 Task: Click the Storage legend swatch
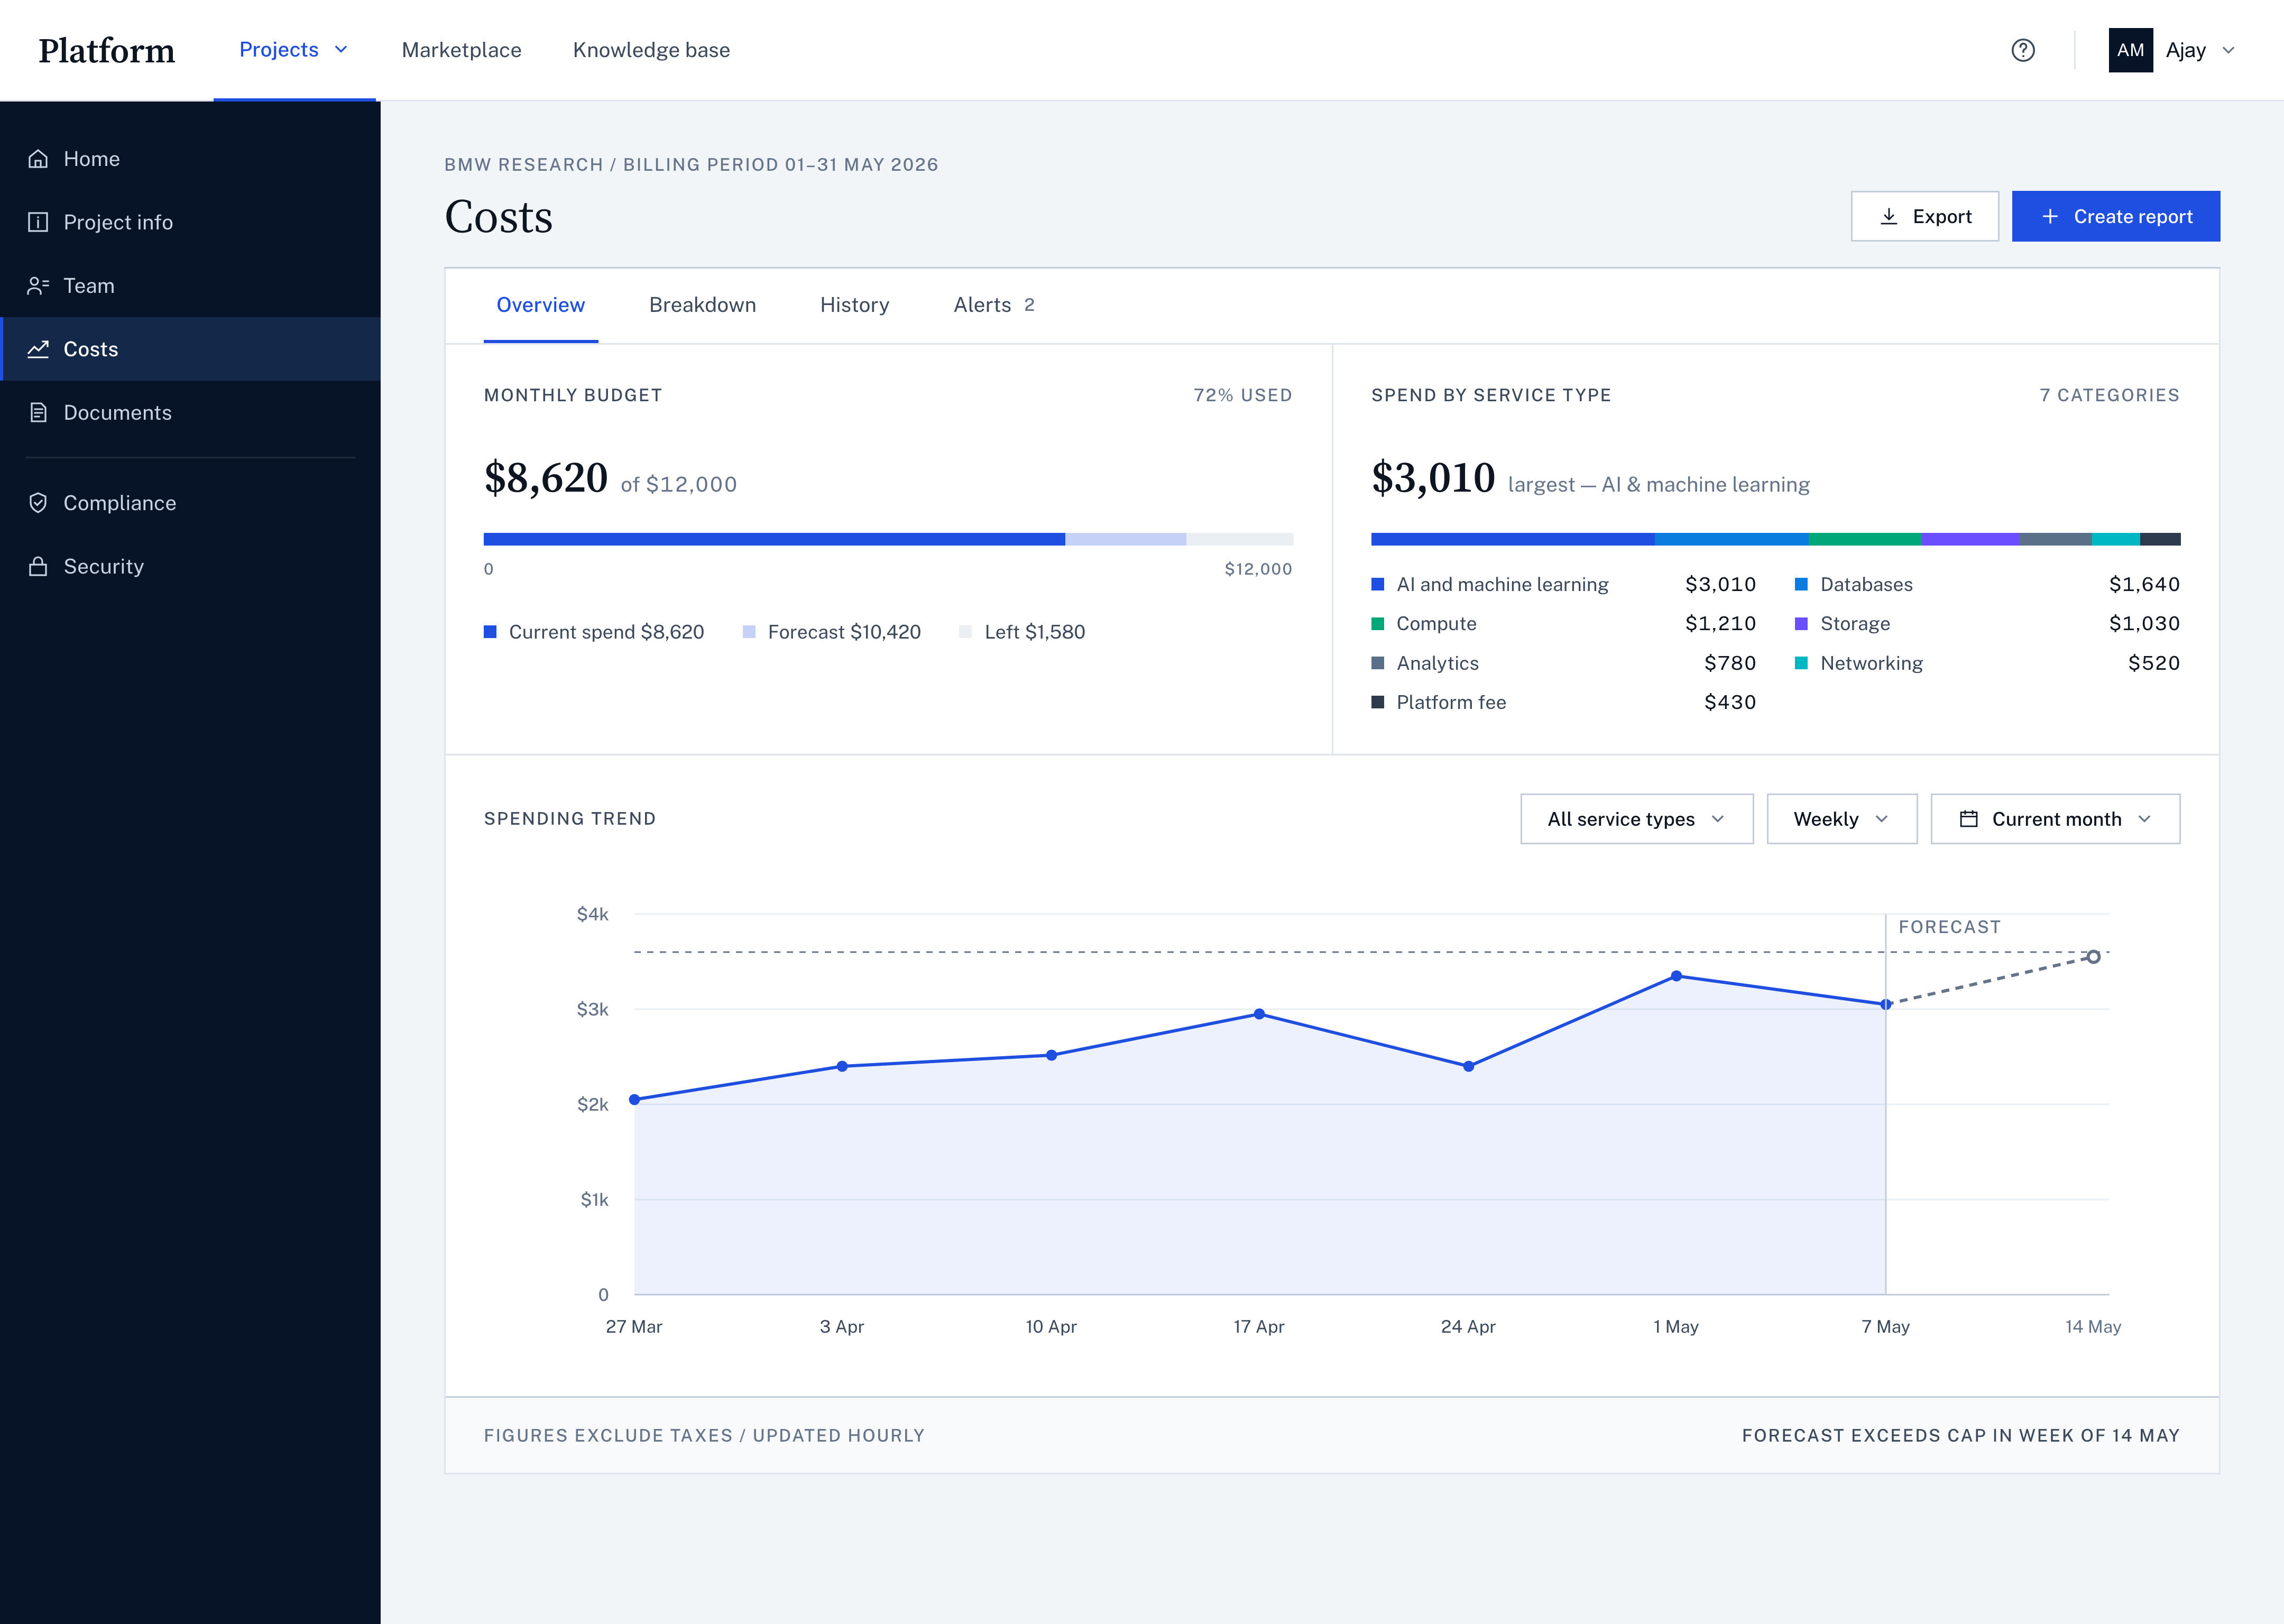(x=1802, y=624)
